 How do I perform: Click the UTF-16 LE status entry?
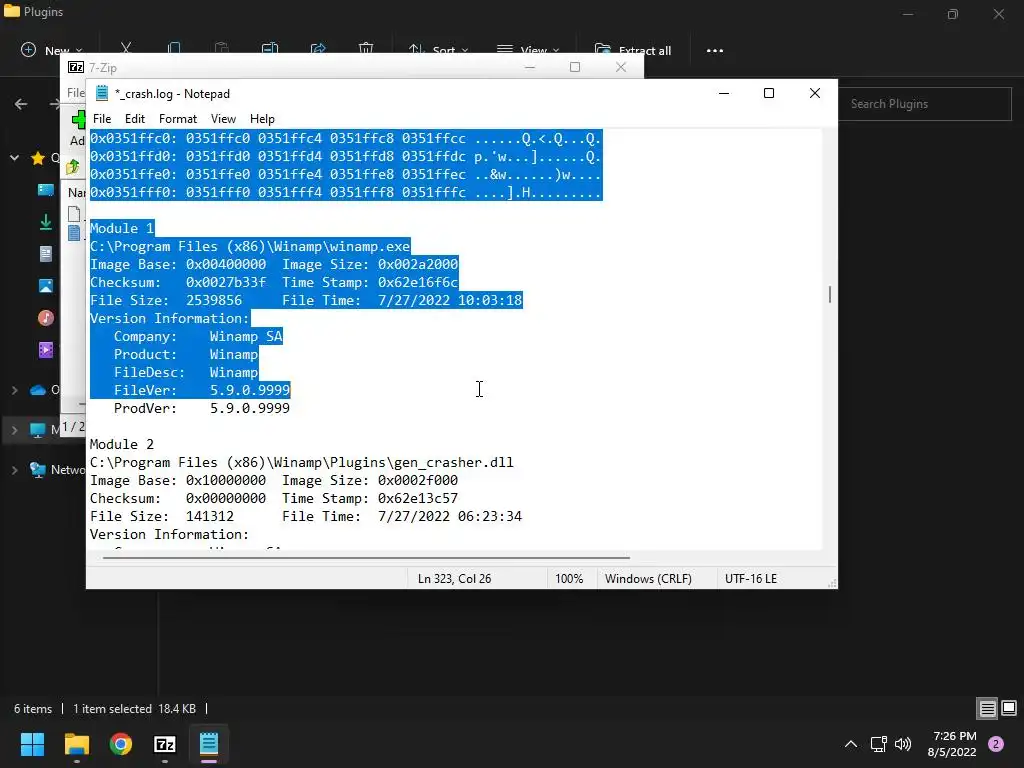(750, 579)
